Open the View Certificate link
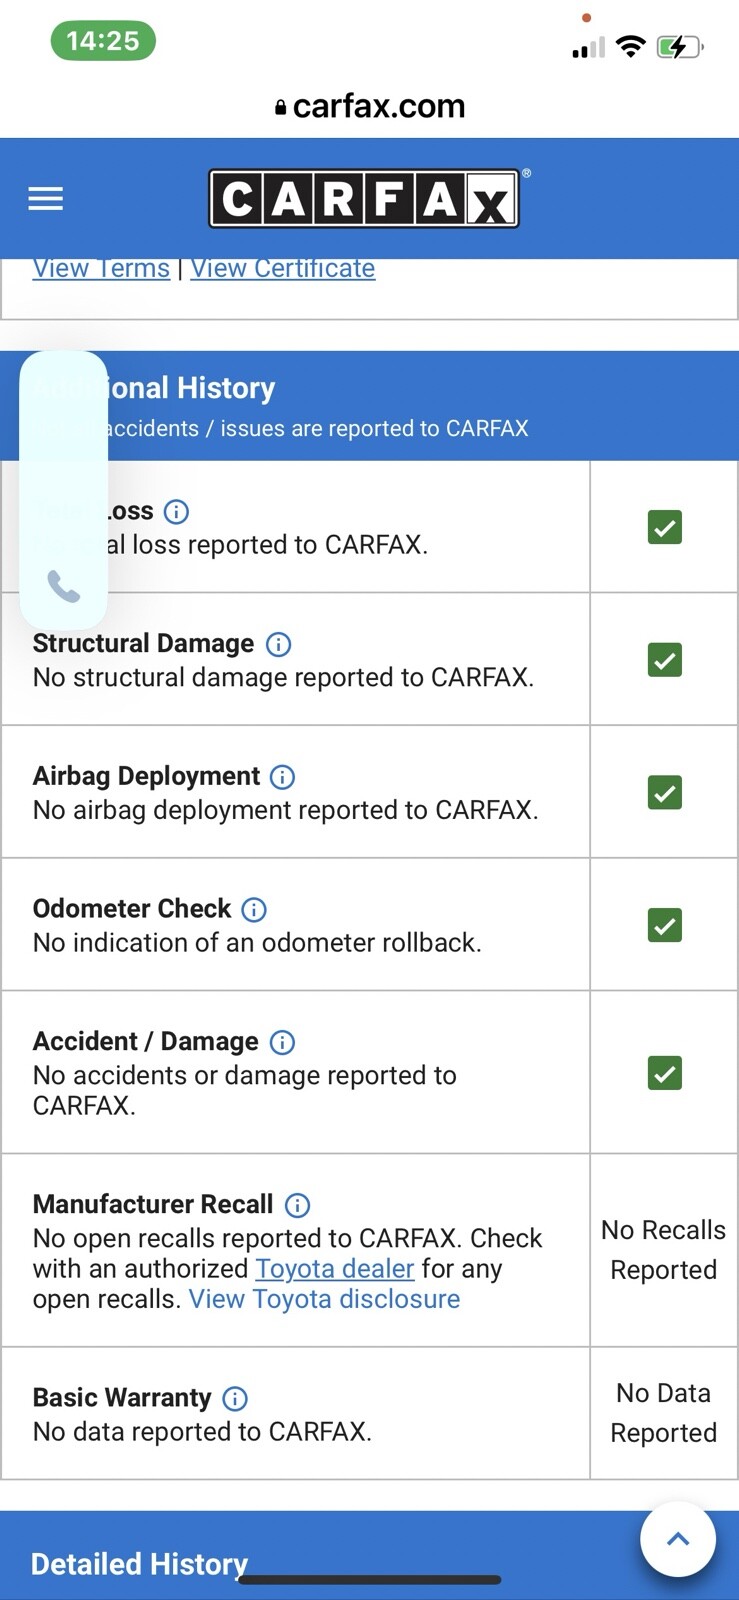 (283, 268)
